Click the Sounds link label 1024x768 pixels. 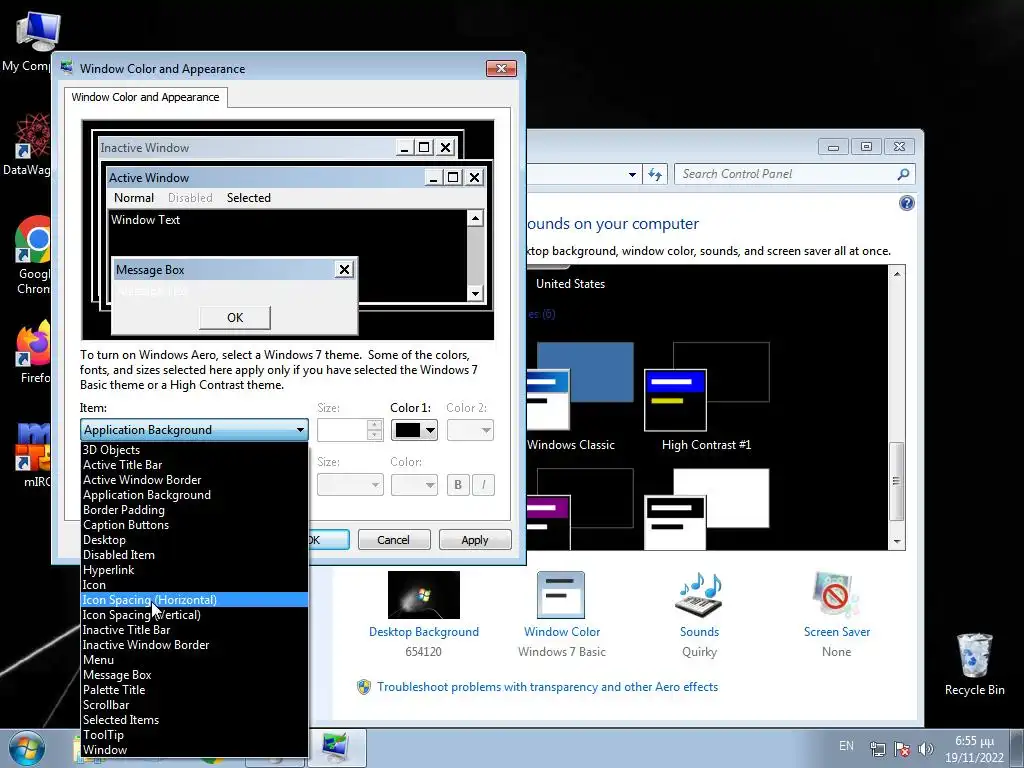coord(699,632)
